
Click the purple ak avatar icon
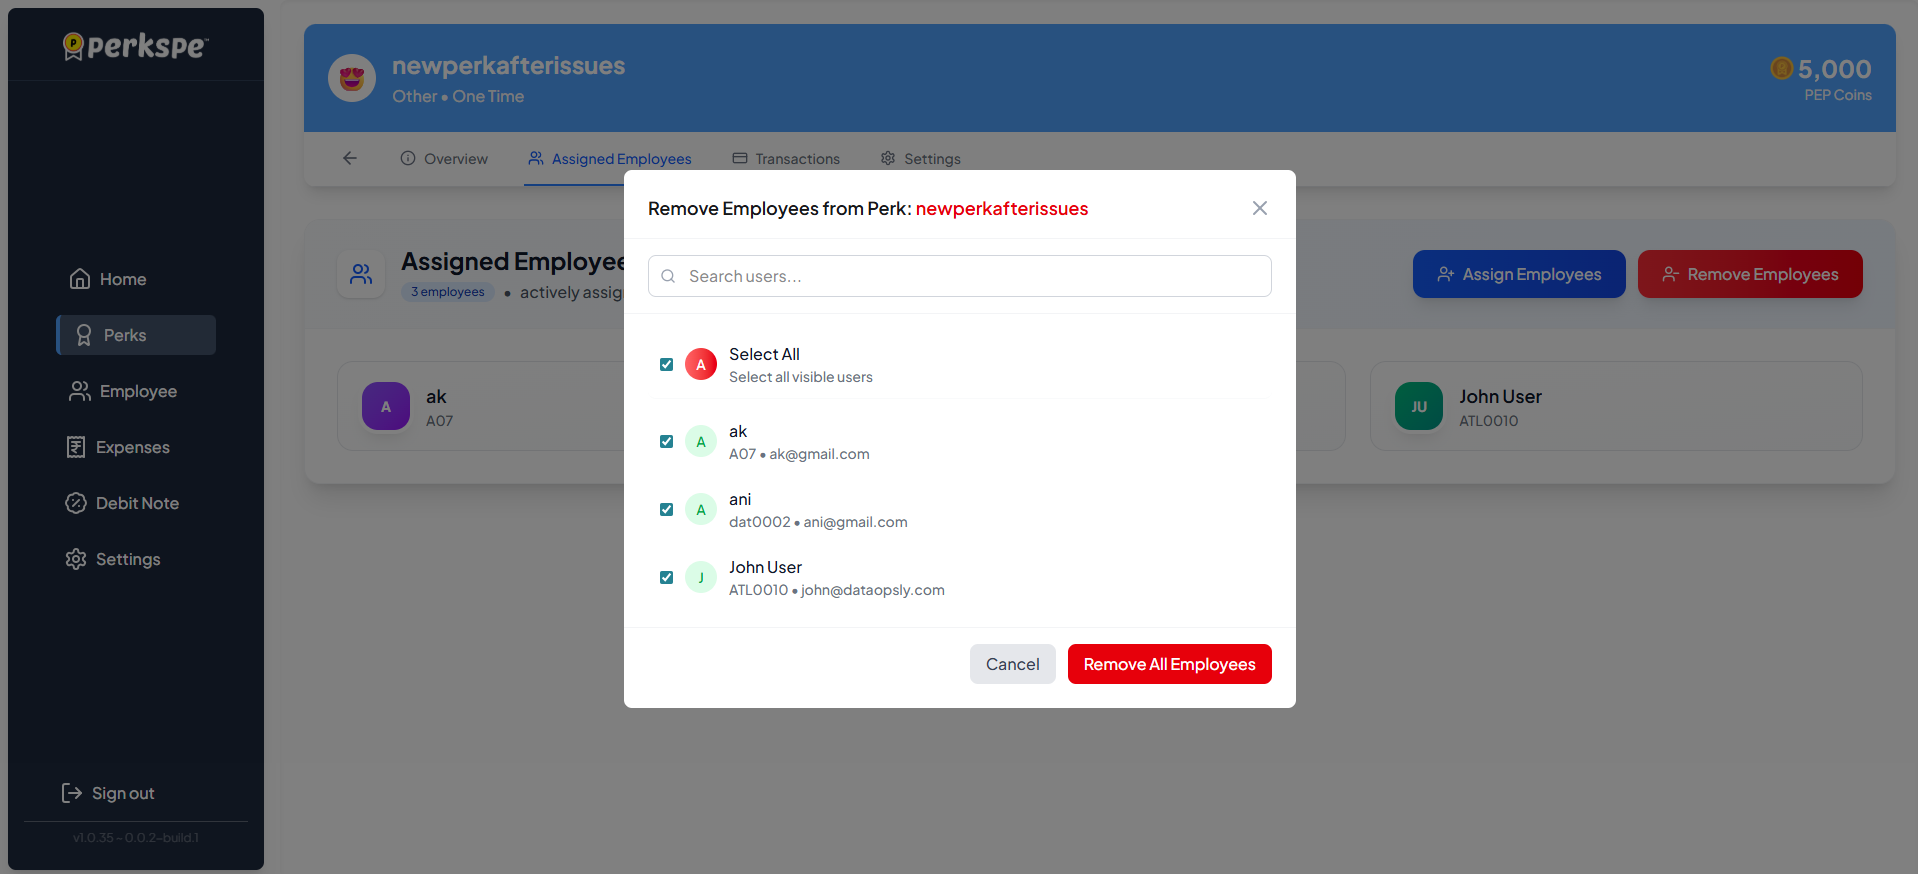click(386, 406)
